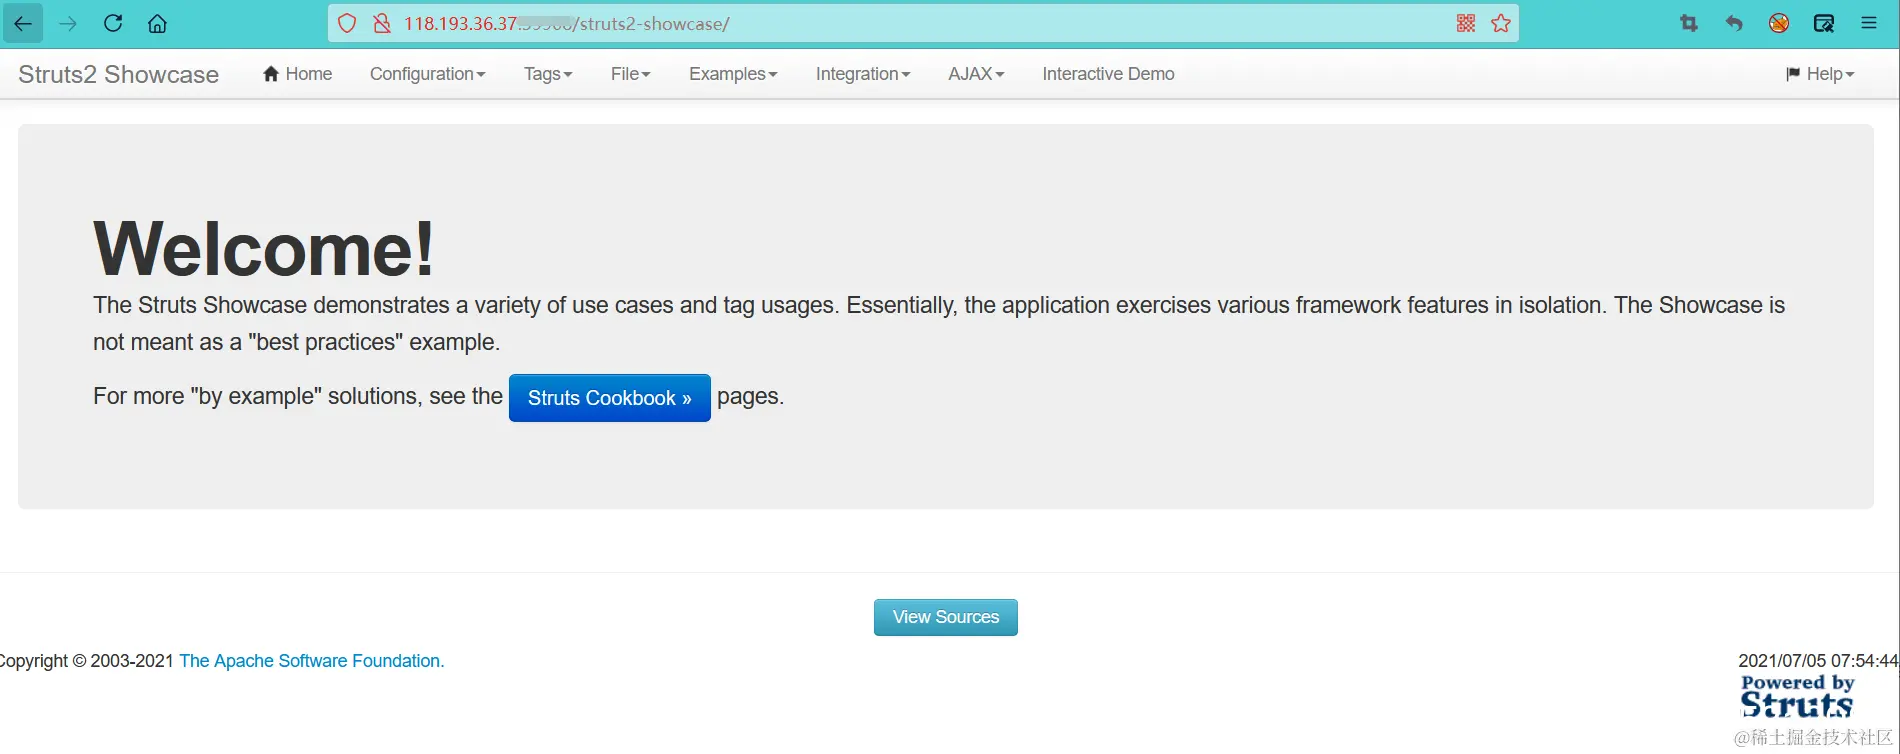Click the View Sources button
The width and height of the screenshot is (1900, 754).
click(x=946, y=617)
